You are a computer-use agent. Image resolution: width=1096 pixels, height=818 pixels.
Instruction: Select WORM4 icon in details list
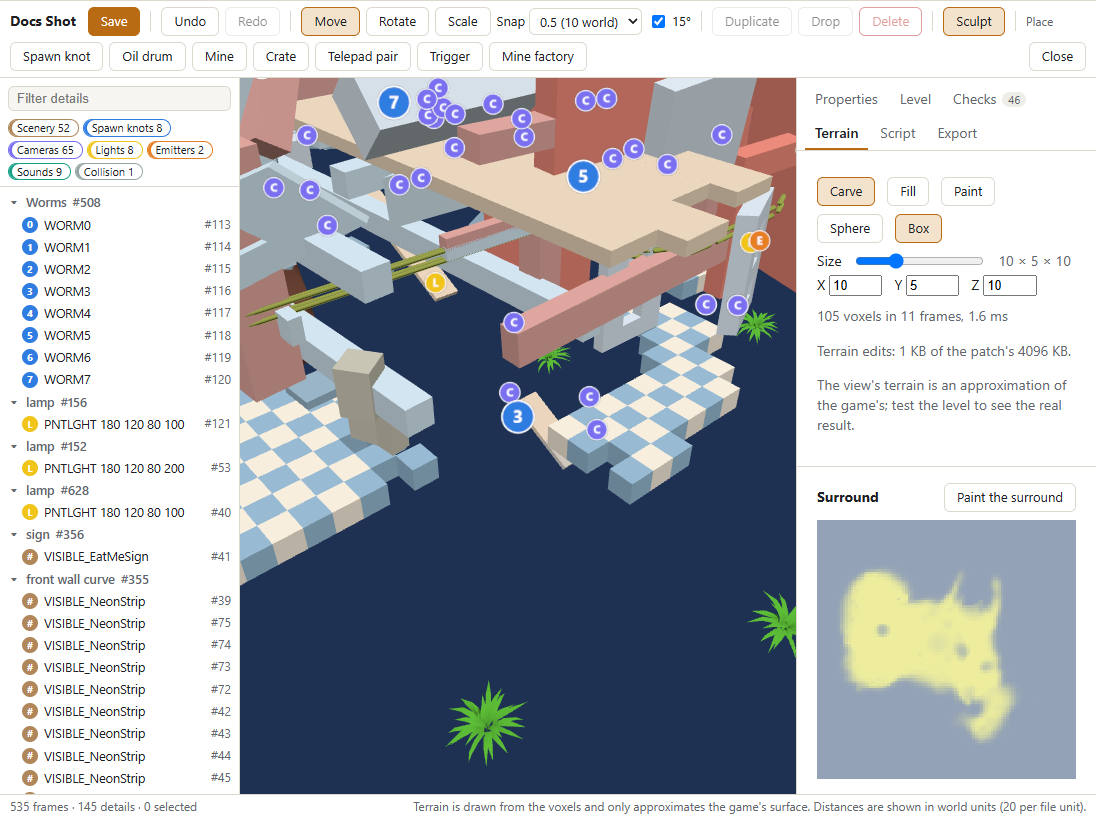tap(29, 313)
